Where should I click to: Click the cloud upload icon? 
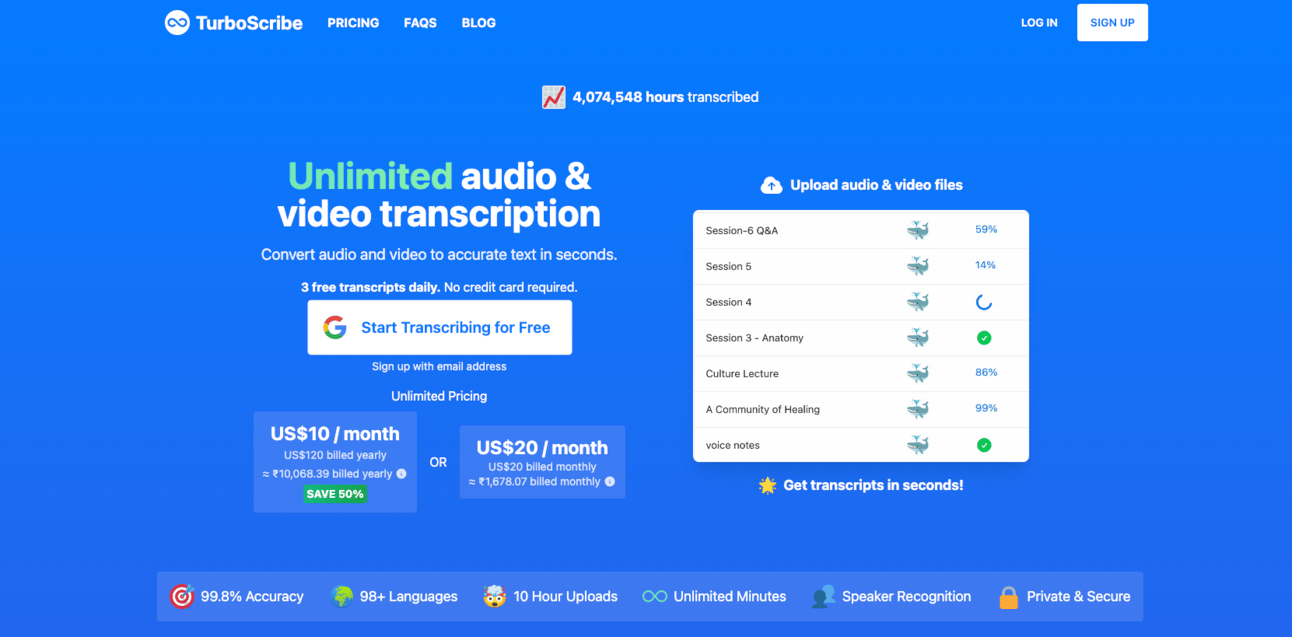point(771,185)
